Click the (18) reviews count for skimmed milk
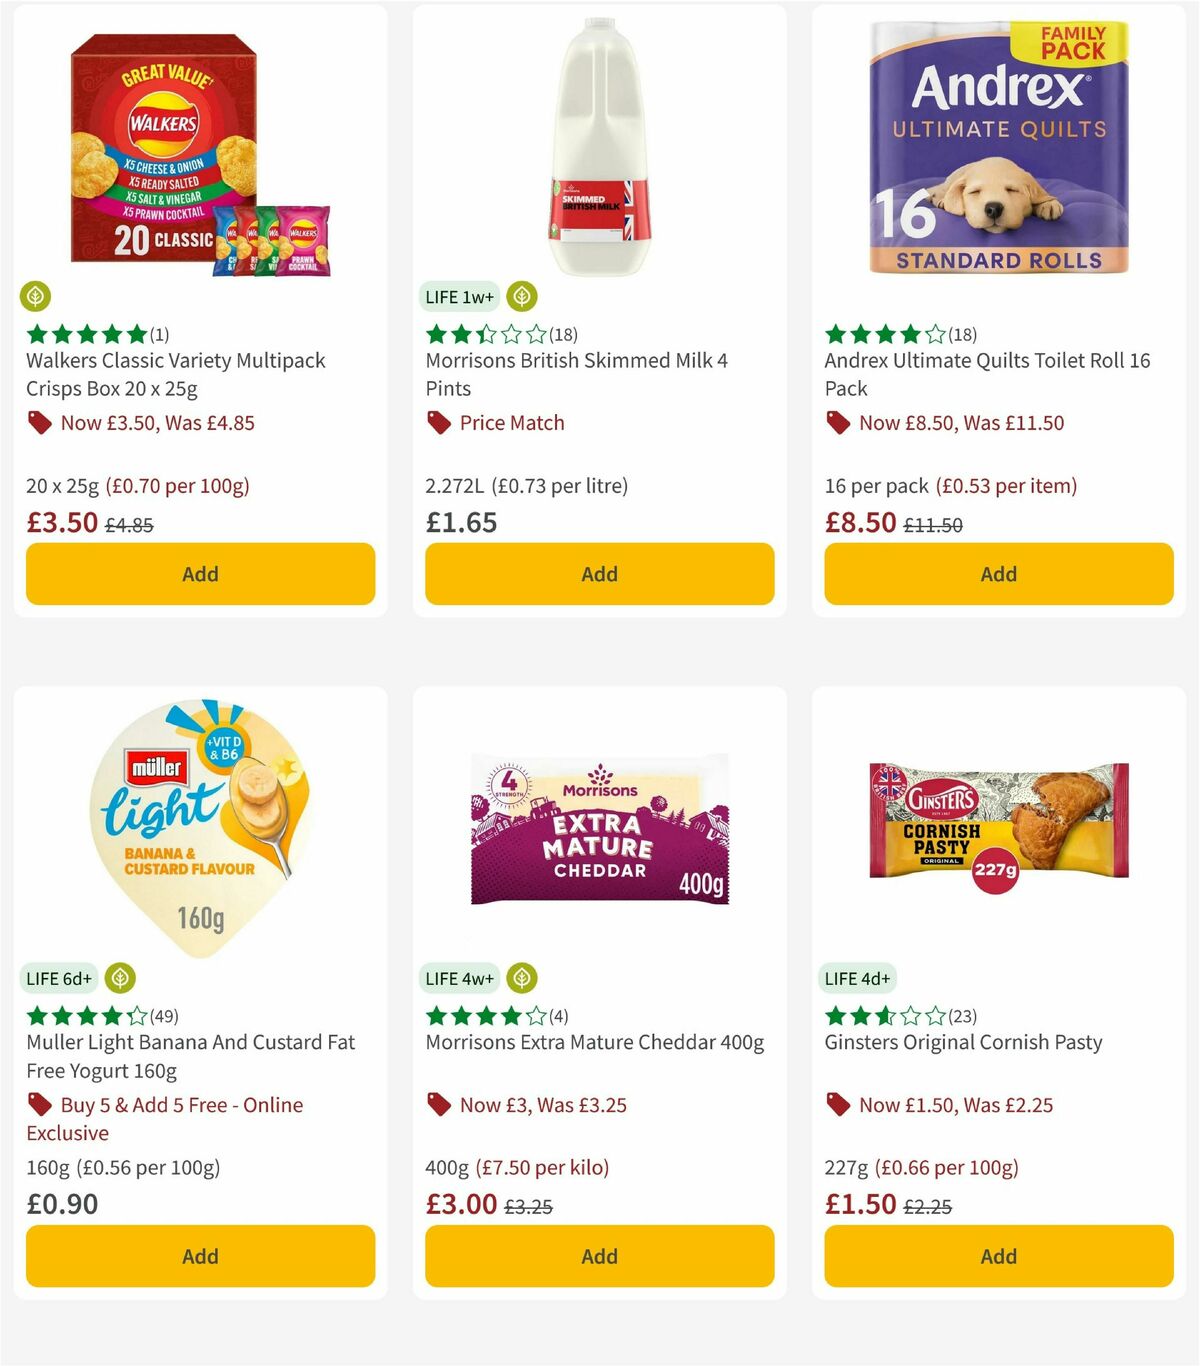 (x=565, y=335)
